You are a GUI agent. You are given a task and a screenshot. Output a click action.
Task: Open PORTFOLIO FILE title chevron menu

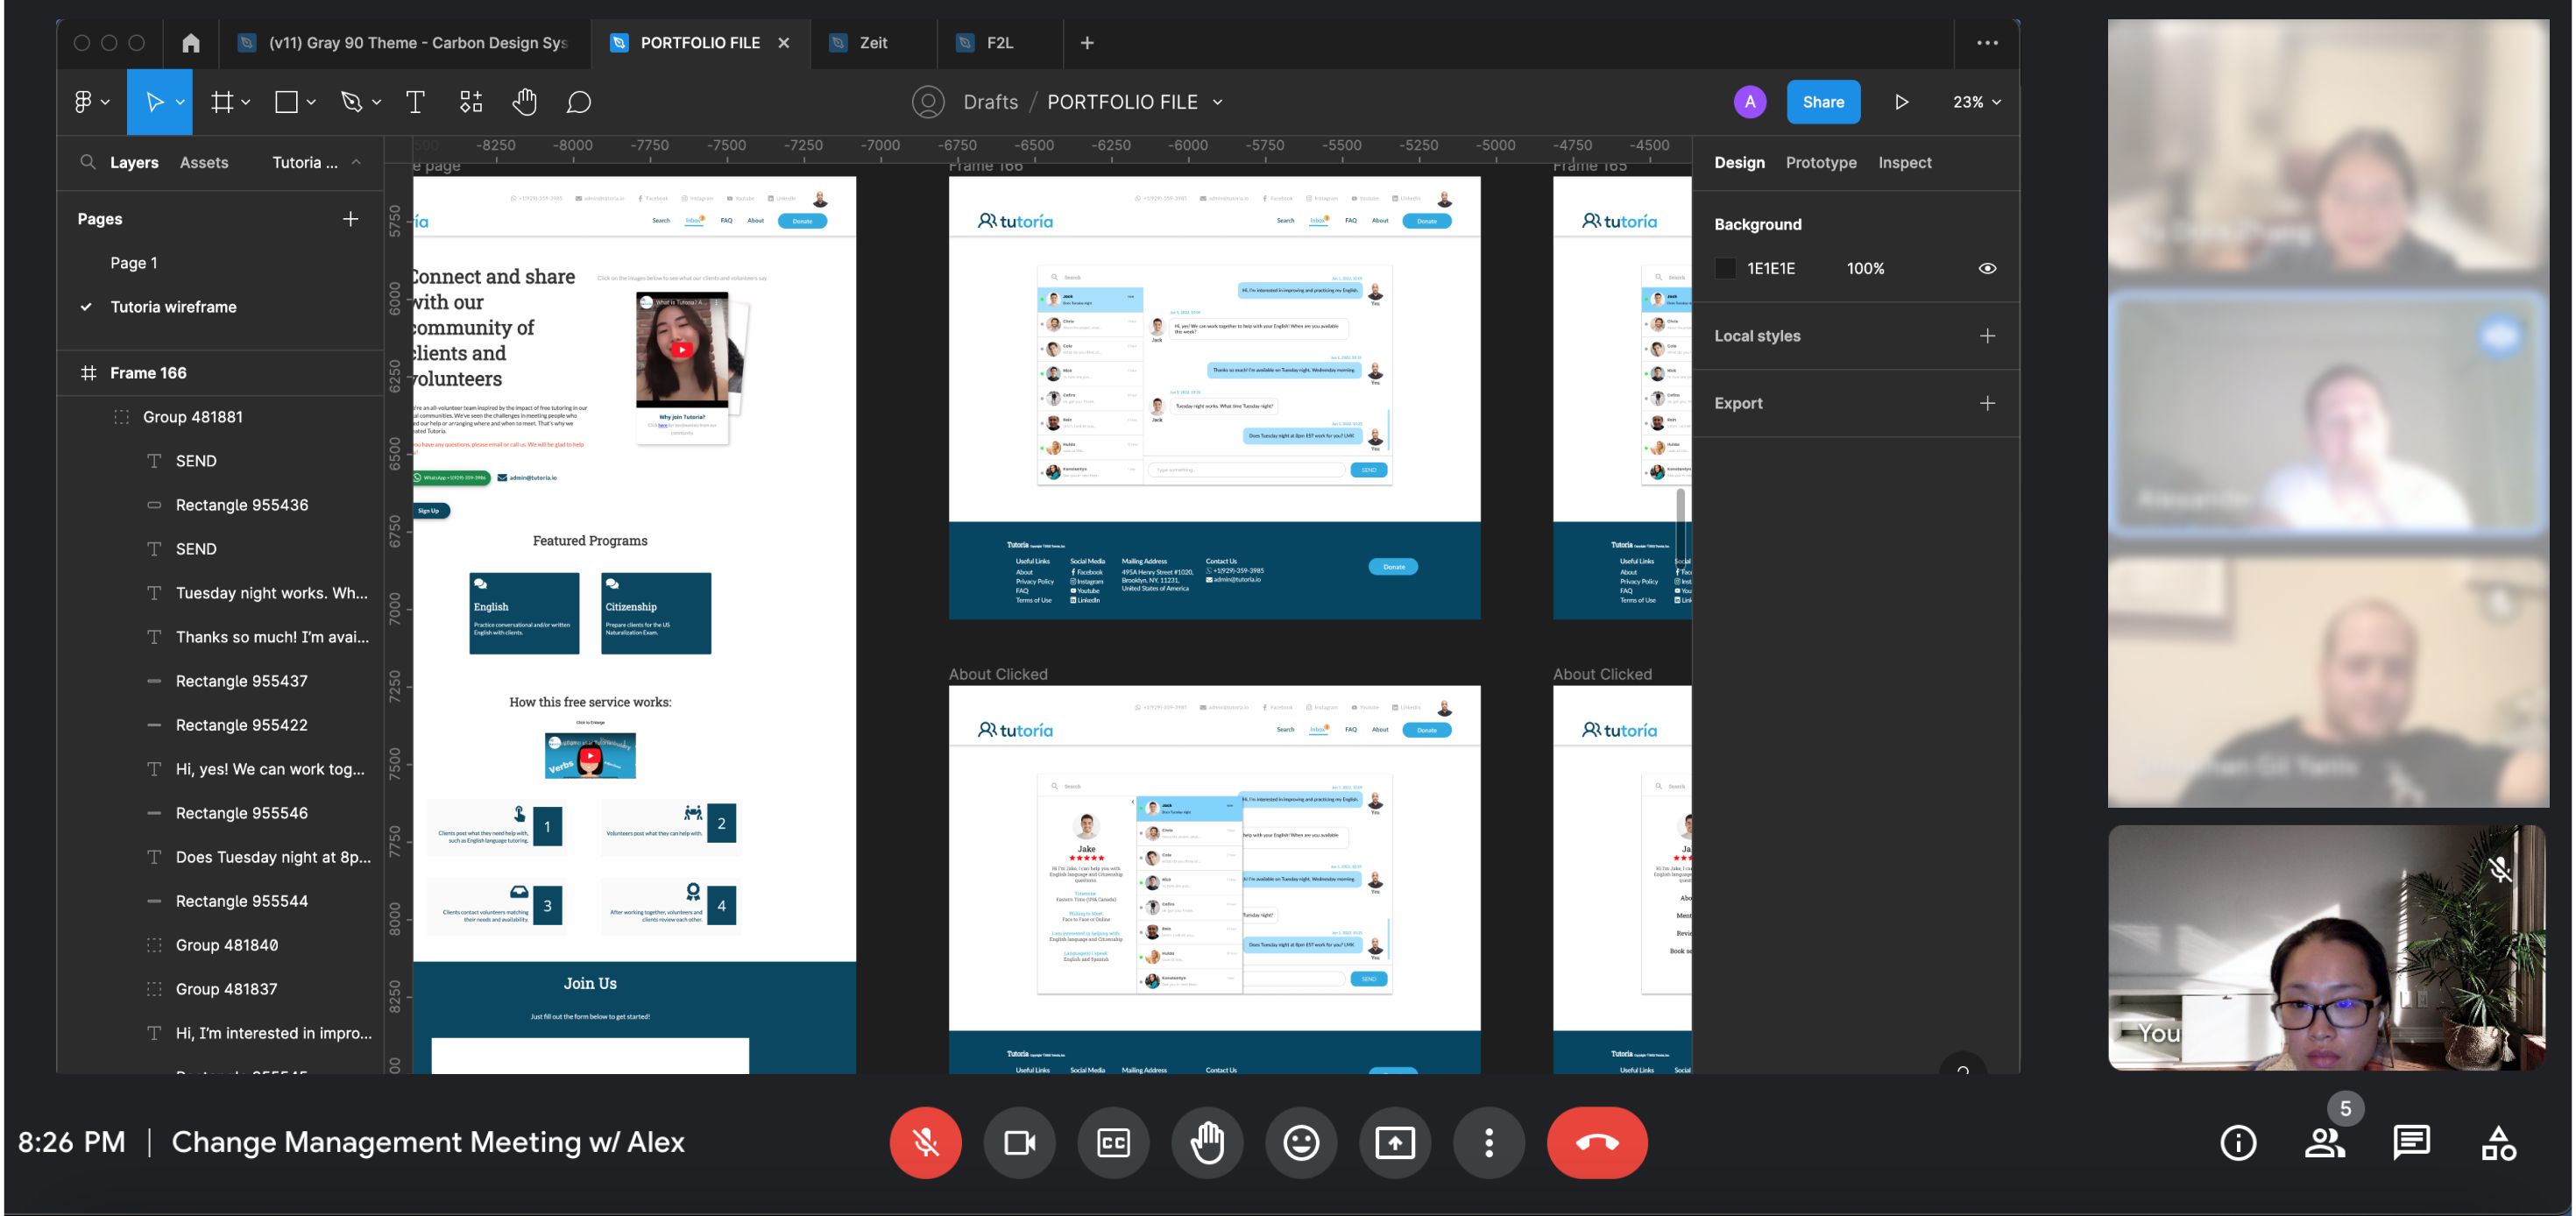1217,102
